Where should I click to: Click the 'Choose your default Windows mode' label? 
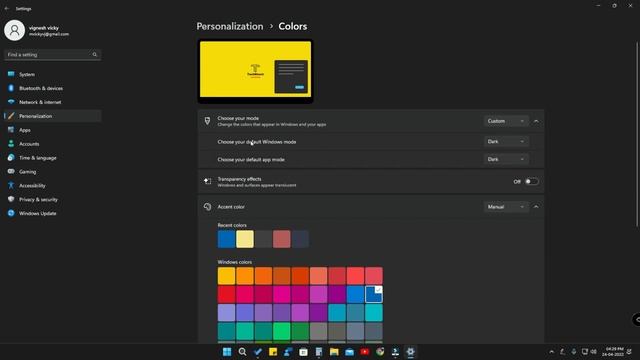click(257, 142)
